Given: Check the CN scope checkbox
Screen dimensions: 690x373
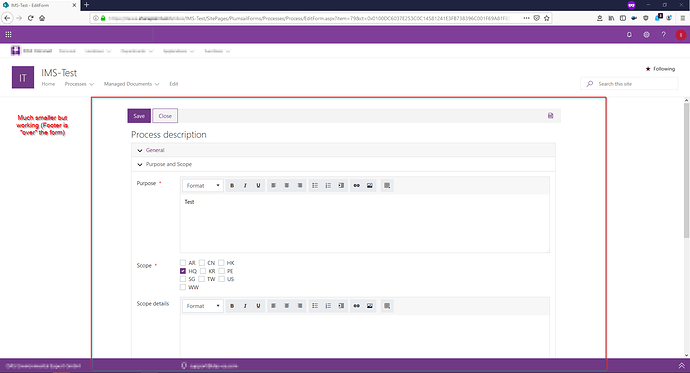Looking at the screenshot, I should pos(202,263).
